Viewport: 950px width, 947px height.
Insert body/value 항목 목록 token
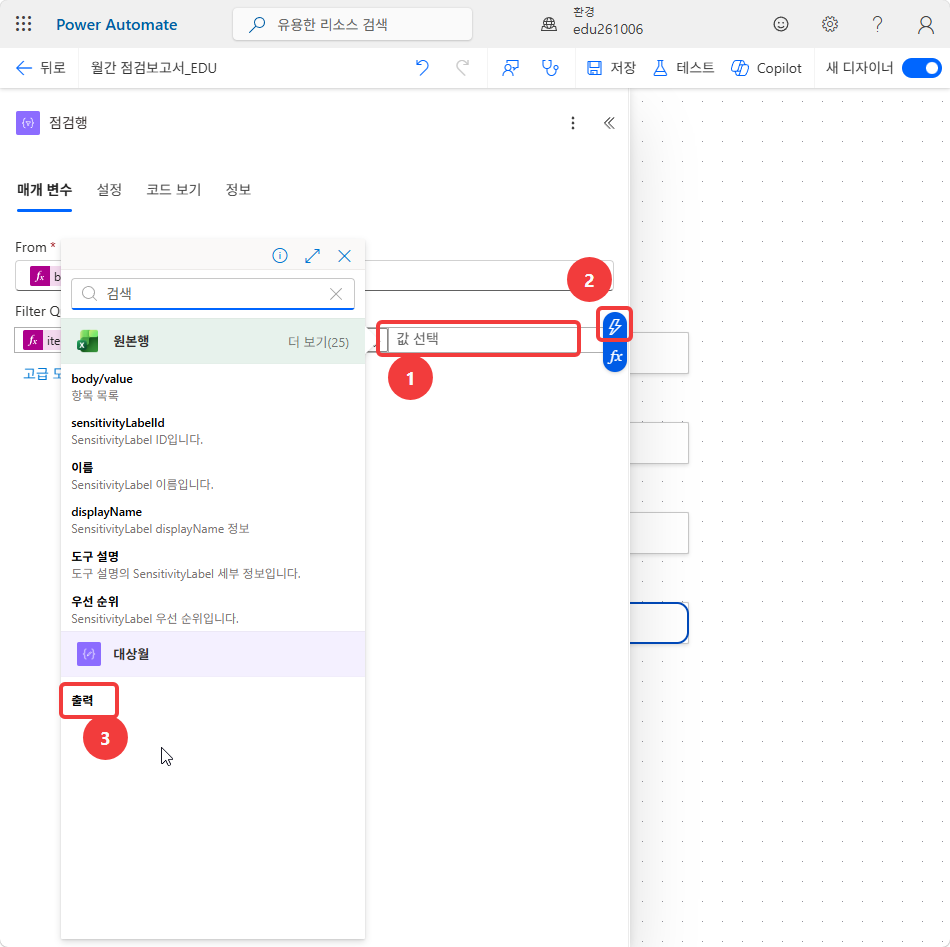(213, 387)
